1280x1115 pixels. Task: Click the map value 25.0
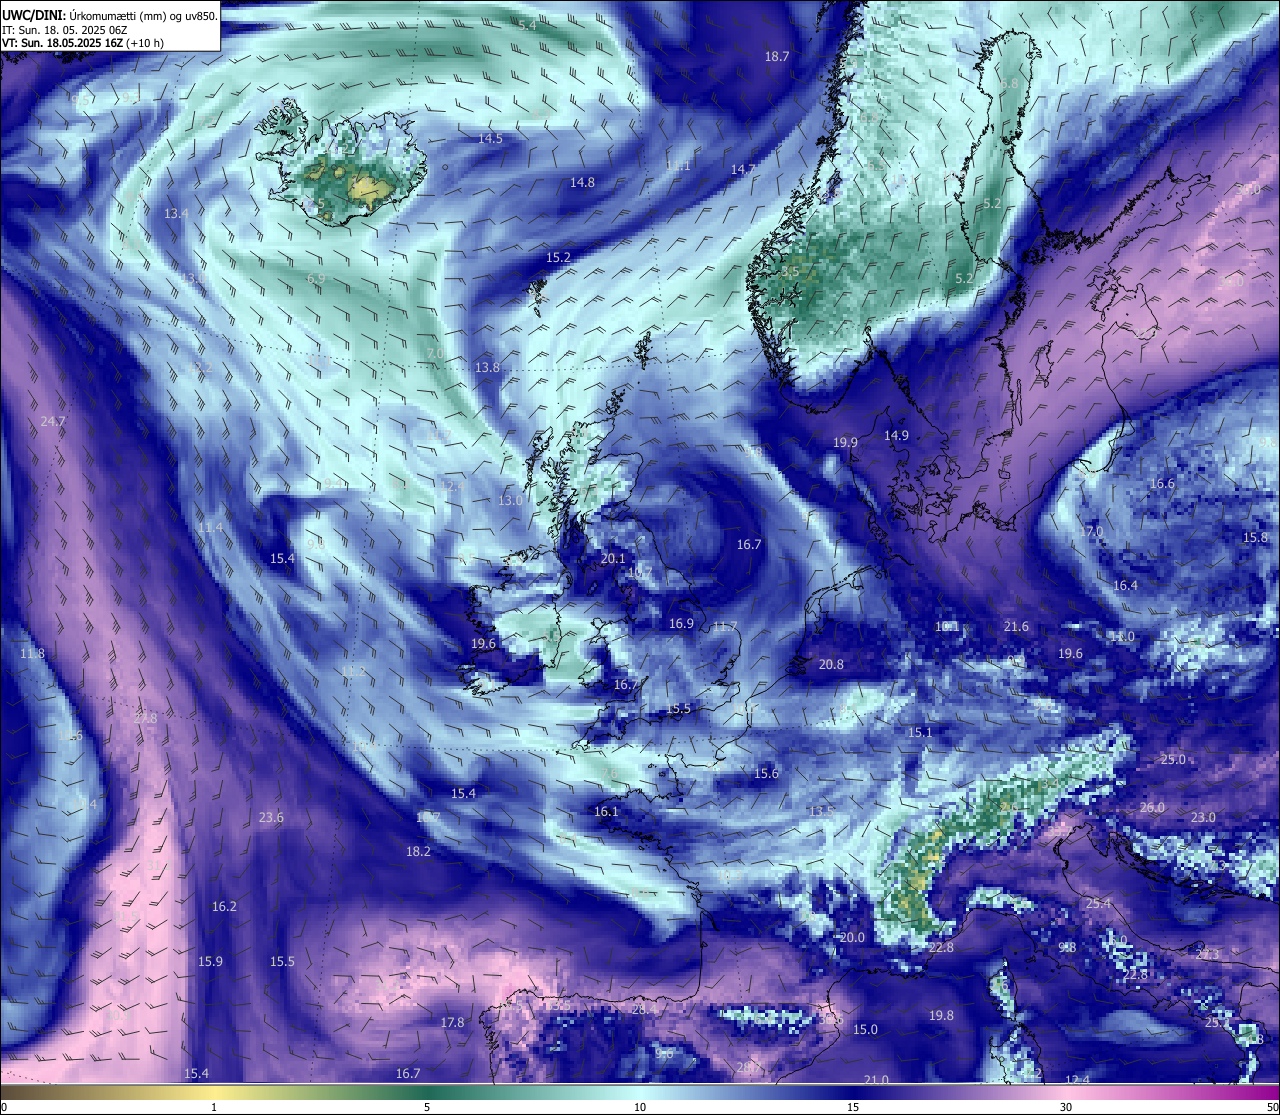[1172, 760]
